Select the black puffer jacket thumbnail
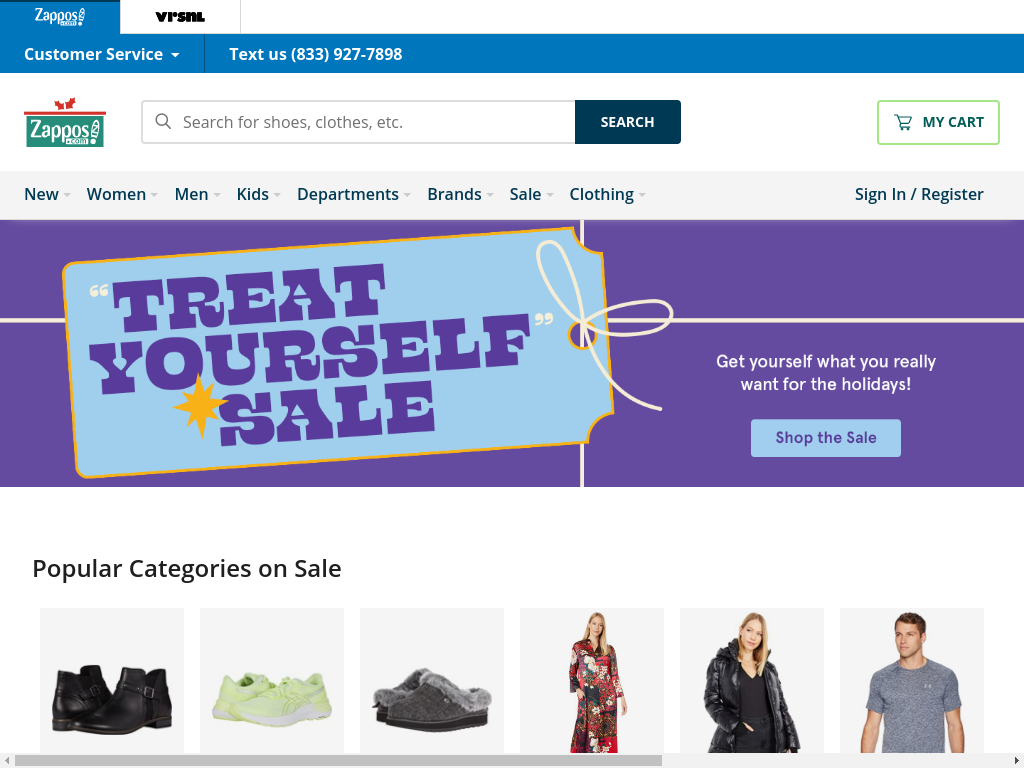1024x768 pixels. pyautogui.click(x=752, y=680)
